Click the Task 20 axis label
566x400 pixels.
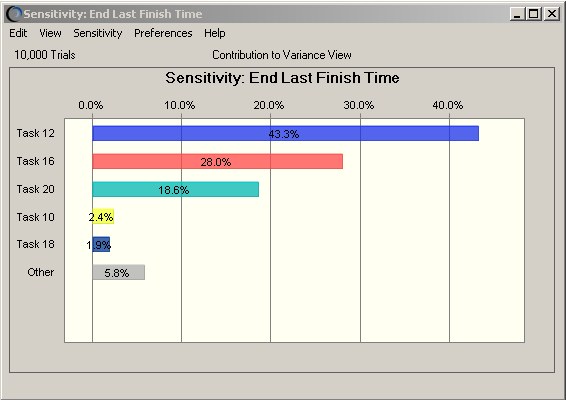click(x=35, y=189)
